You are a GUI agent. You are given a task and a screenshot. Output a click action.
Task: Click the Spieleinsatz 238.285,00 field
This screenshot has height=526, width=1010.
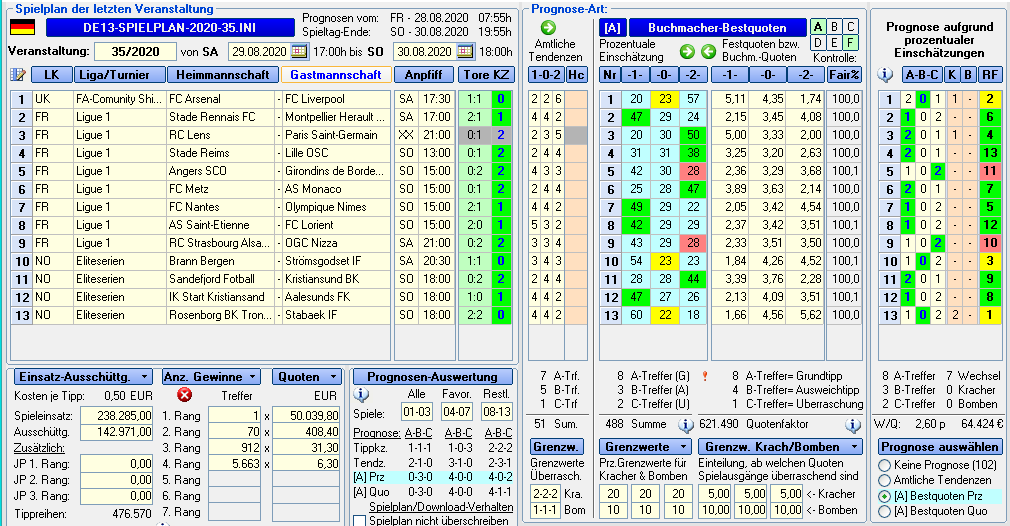tap(117, 416)
